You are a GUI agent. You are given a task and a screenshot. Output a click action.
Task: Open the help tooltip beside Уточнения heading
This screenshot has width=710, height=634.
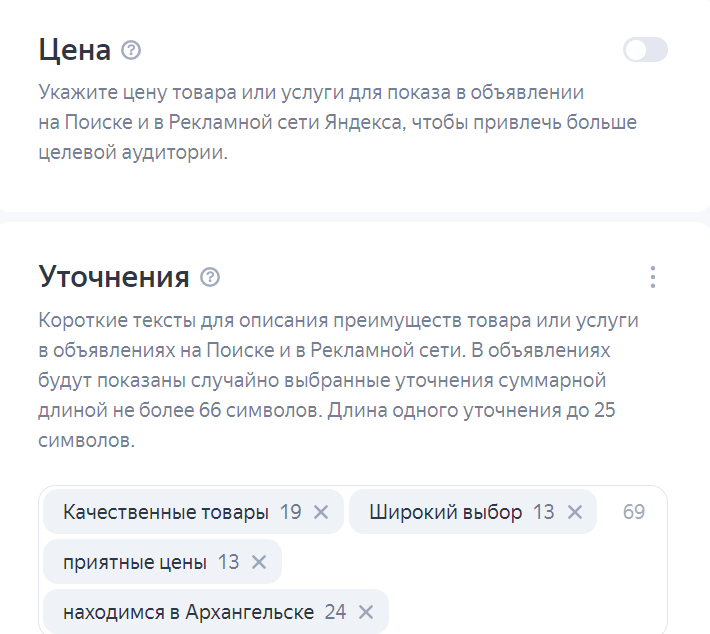pyautogui.click(x=210, y=277)
